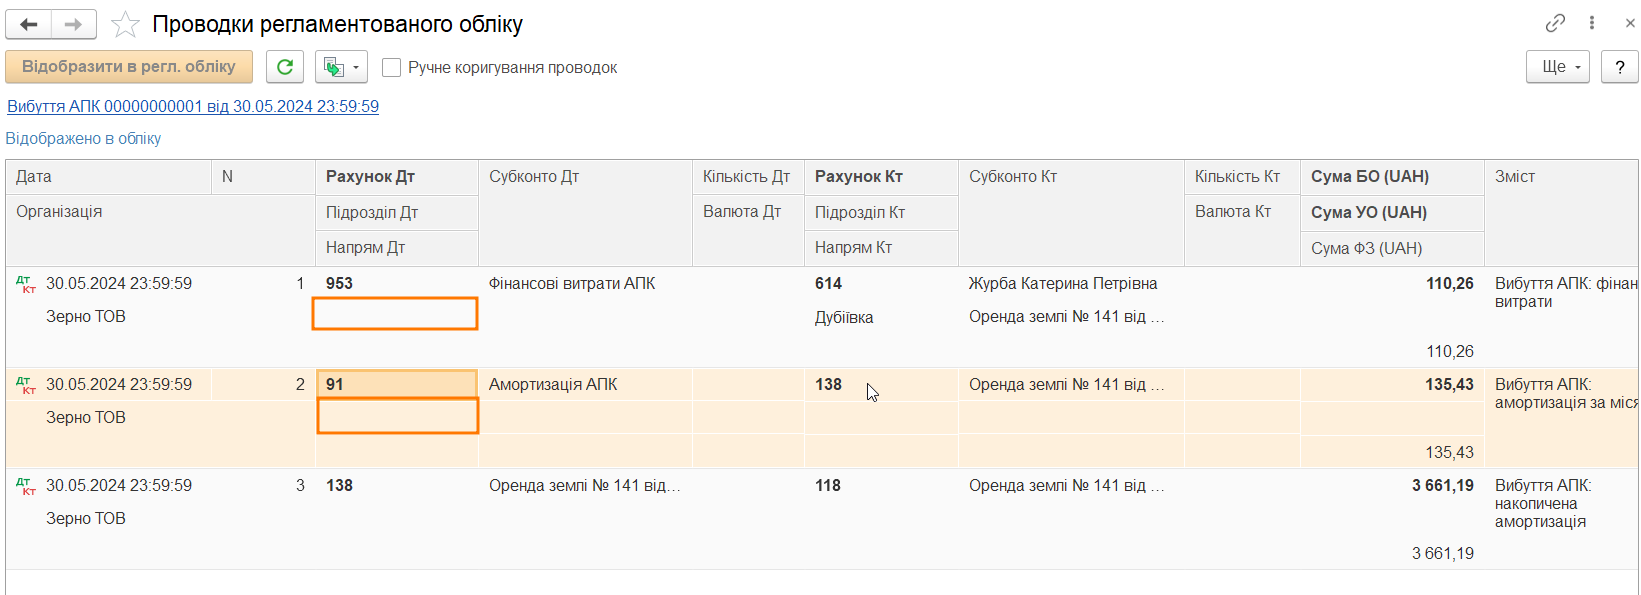
Task: Click the Рахунок Дт column header
Action: point(370,177)
